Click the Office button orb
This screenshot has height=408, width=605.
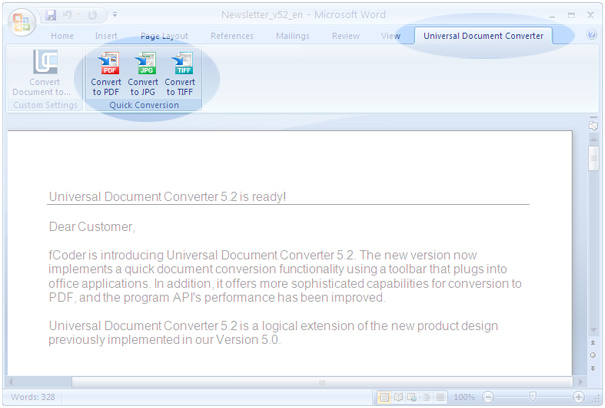pyautogui.click(x=22, y=21)
